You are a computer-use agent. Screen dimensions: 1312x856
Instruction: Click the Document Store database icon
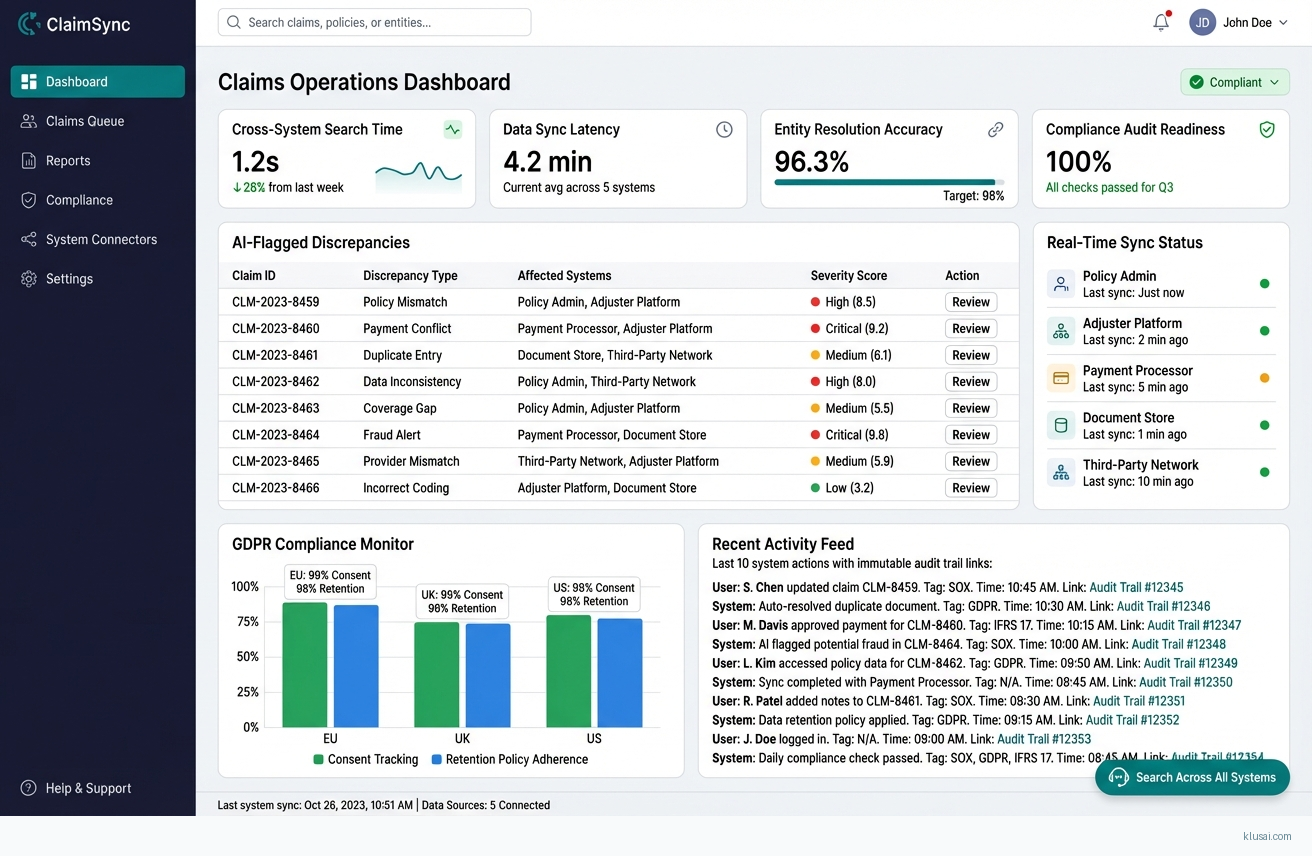[x=1061, y=425]
